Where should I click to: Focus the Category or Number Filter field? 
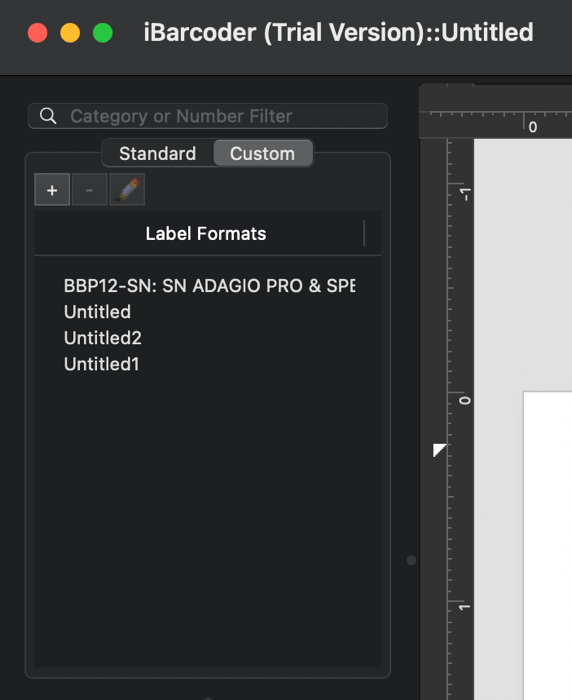coord(208,116)
